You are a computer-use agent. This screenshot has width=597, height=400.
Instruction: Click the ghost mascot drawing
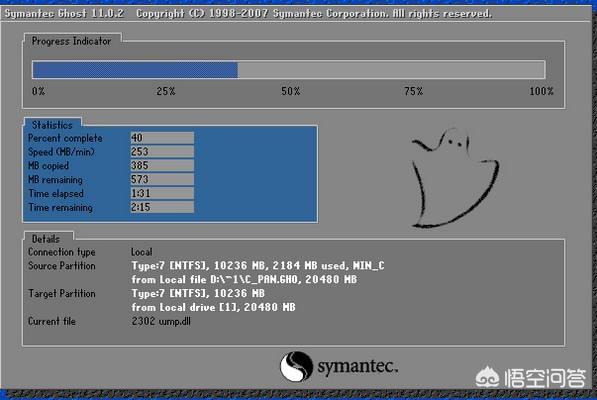[x=455, y=178]
